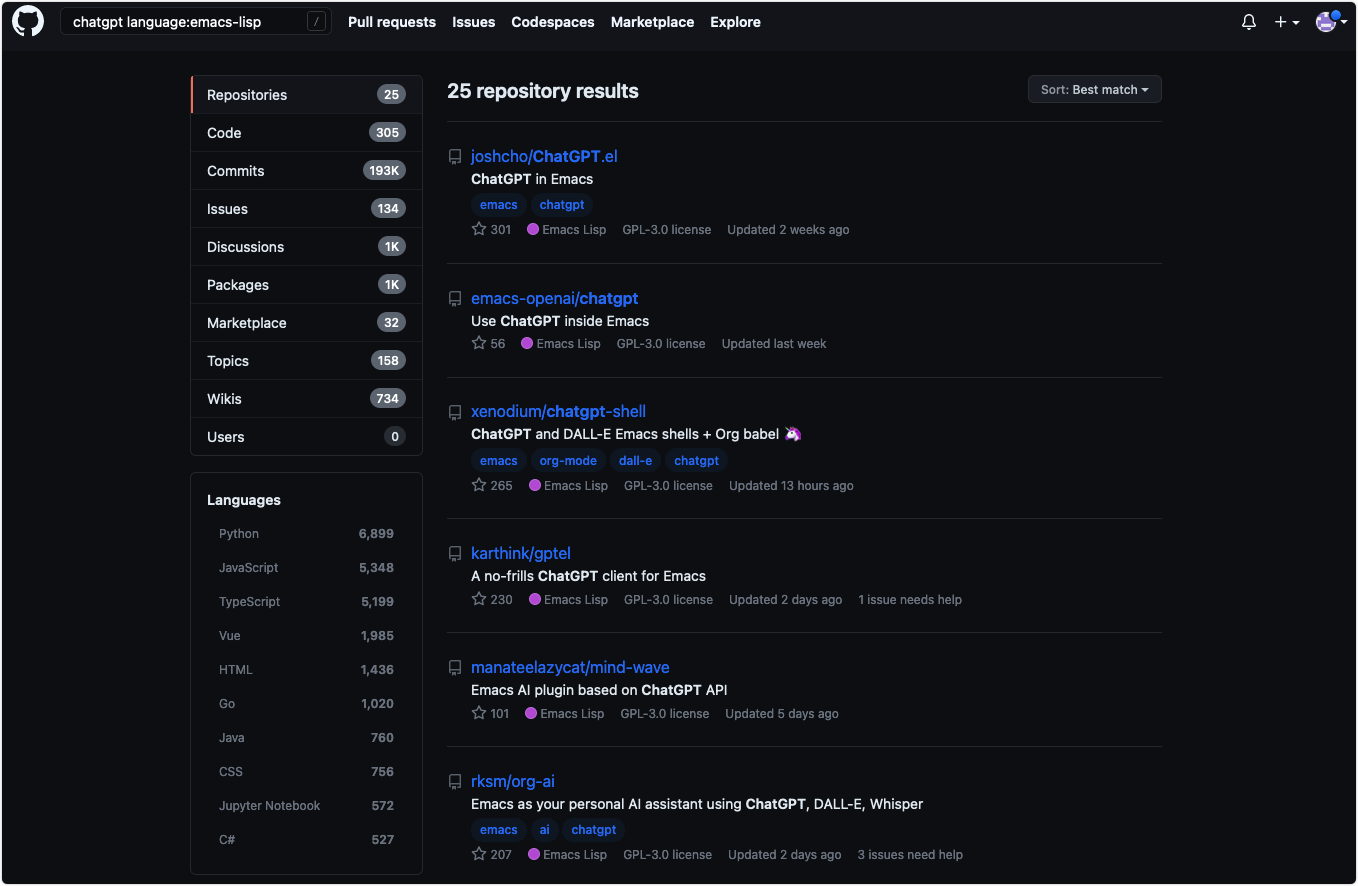Viewport: 1358px width, 886px height.
Task: Open the '3 issues need help' link
Action: point(910,855)
